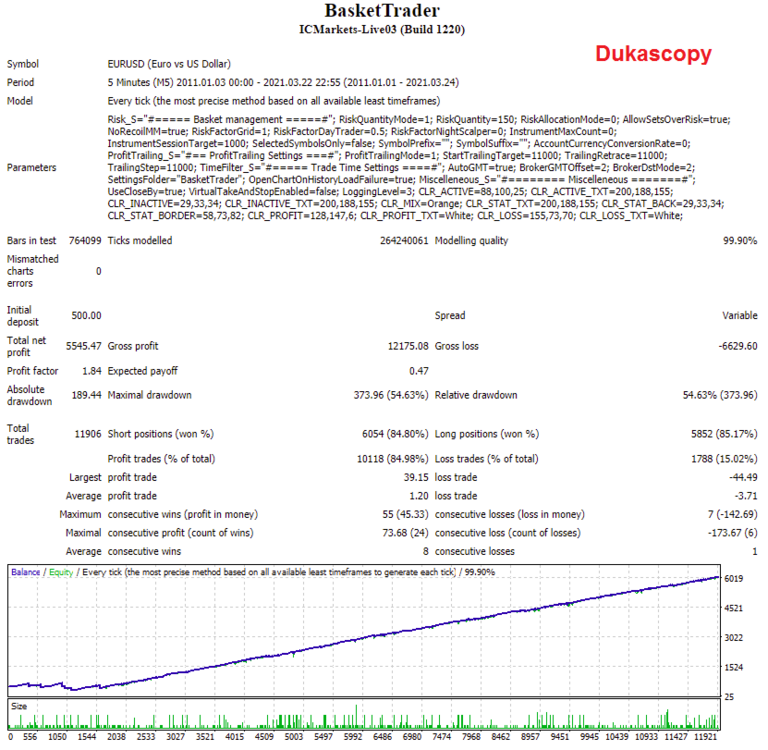Click consecutive losses value 7 (-142.69)
The height and width of the screenshot is (750, 768).
point(732,514)
